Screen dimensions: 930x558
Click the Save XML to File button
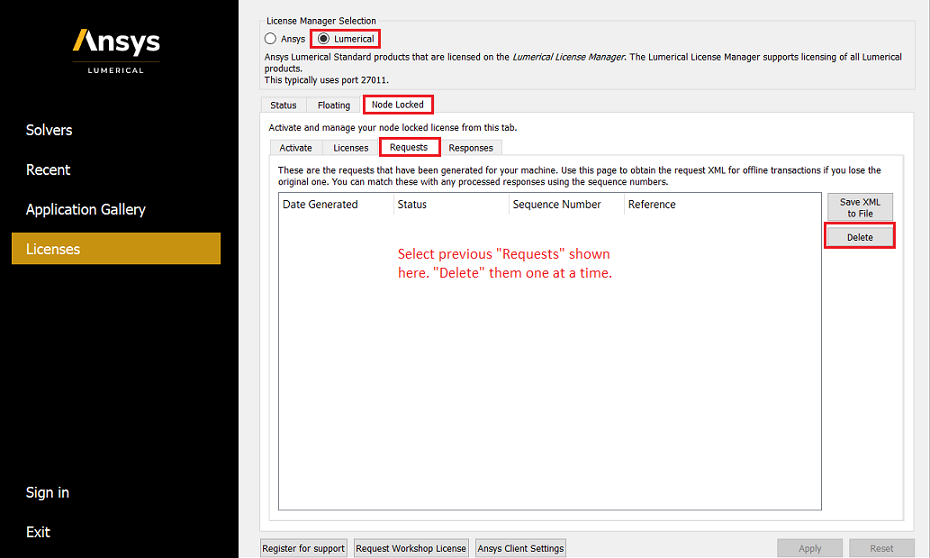tap(859, 208)
